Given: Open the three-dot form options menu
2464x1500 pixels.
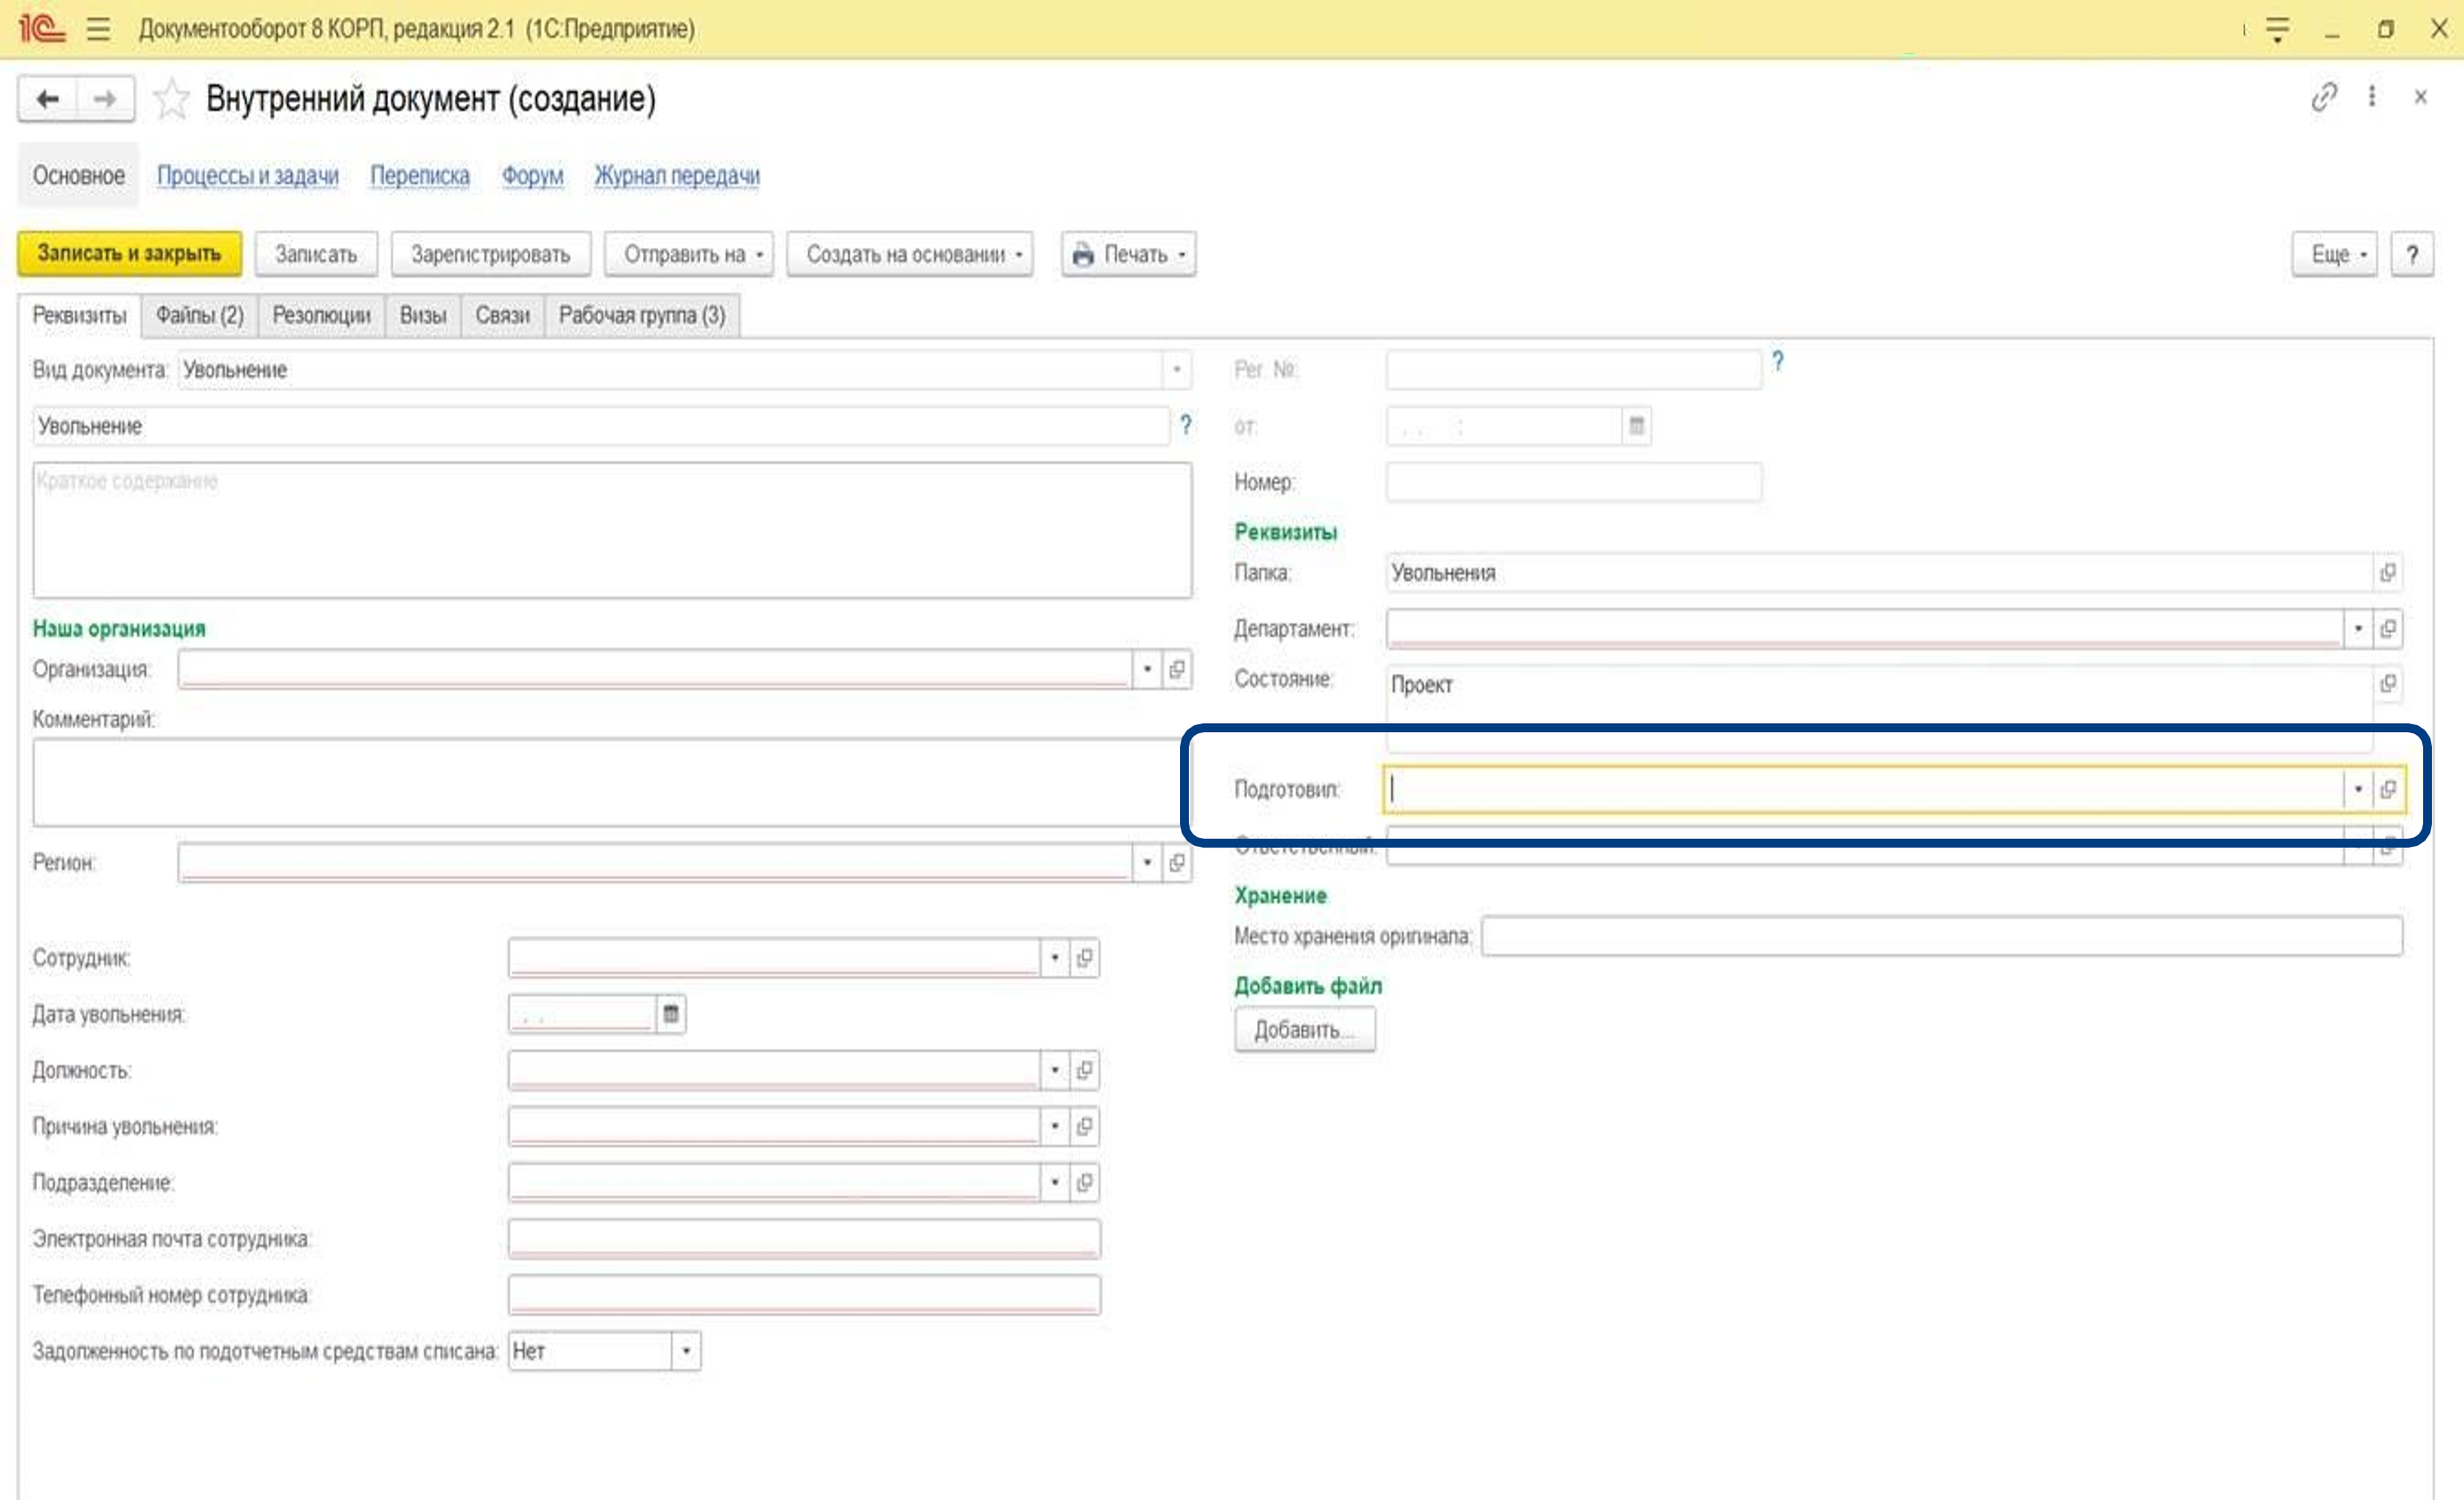Looking at the screenshot, I should (2372, 97).
